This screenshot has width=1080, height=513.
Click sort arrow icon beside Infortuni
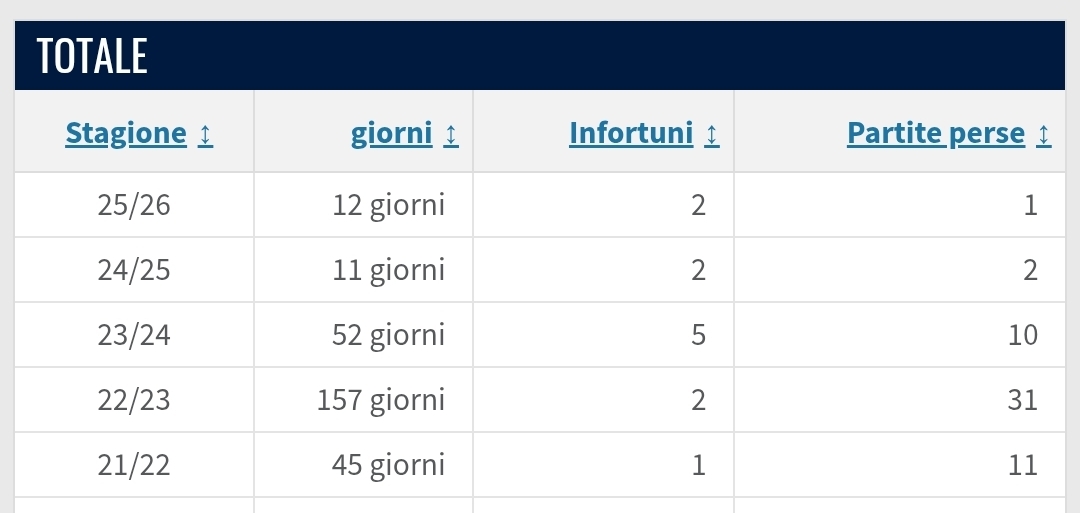(711, 134)
